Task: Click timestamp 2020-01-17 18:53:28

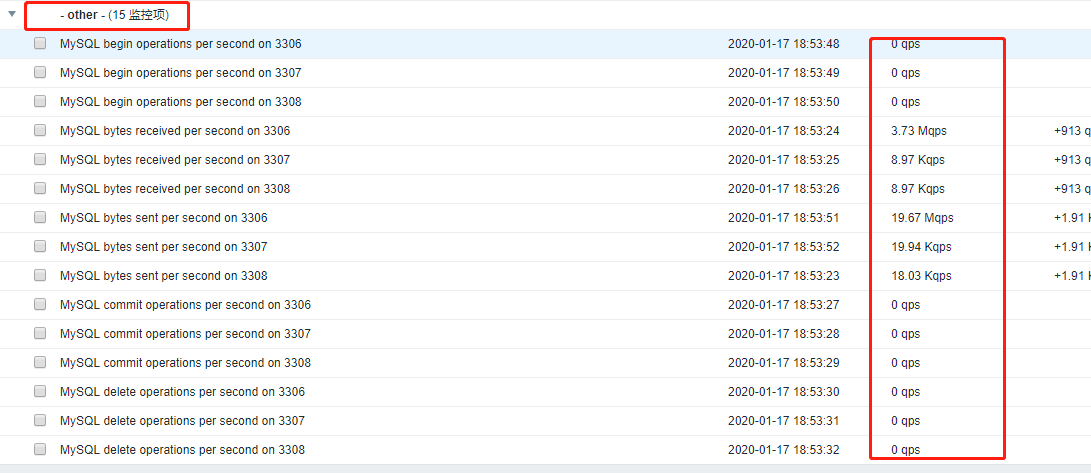Action: pos(783,334)
